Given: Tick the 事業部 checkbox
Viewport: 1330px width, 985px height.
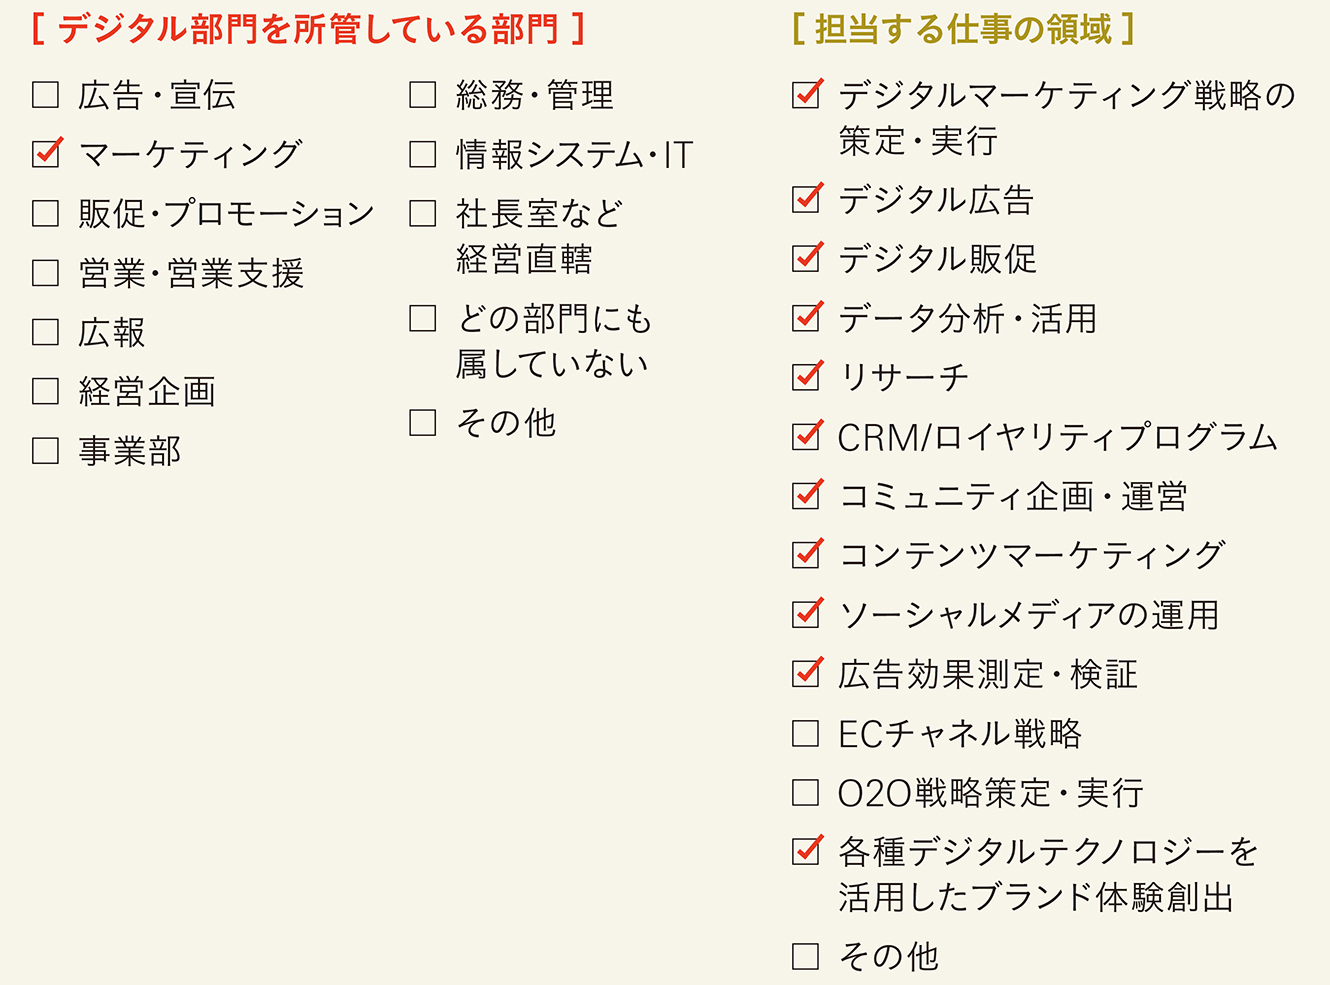Looking at the screenshot, I should tap(46, 450).
